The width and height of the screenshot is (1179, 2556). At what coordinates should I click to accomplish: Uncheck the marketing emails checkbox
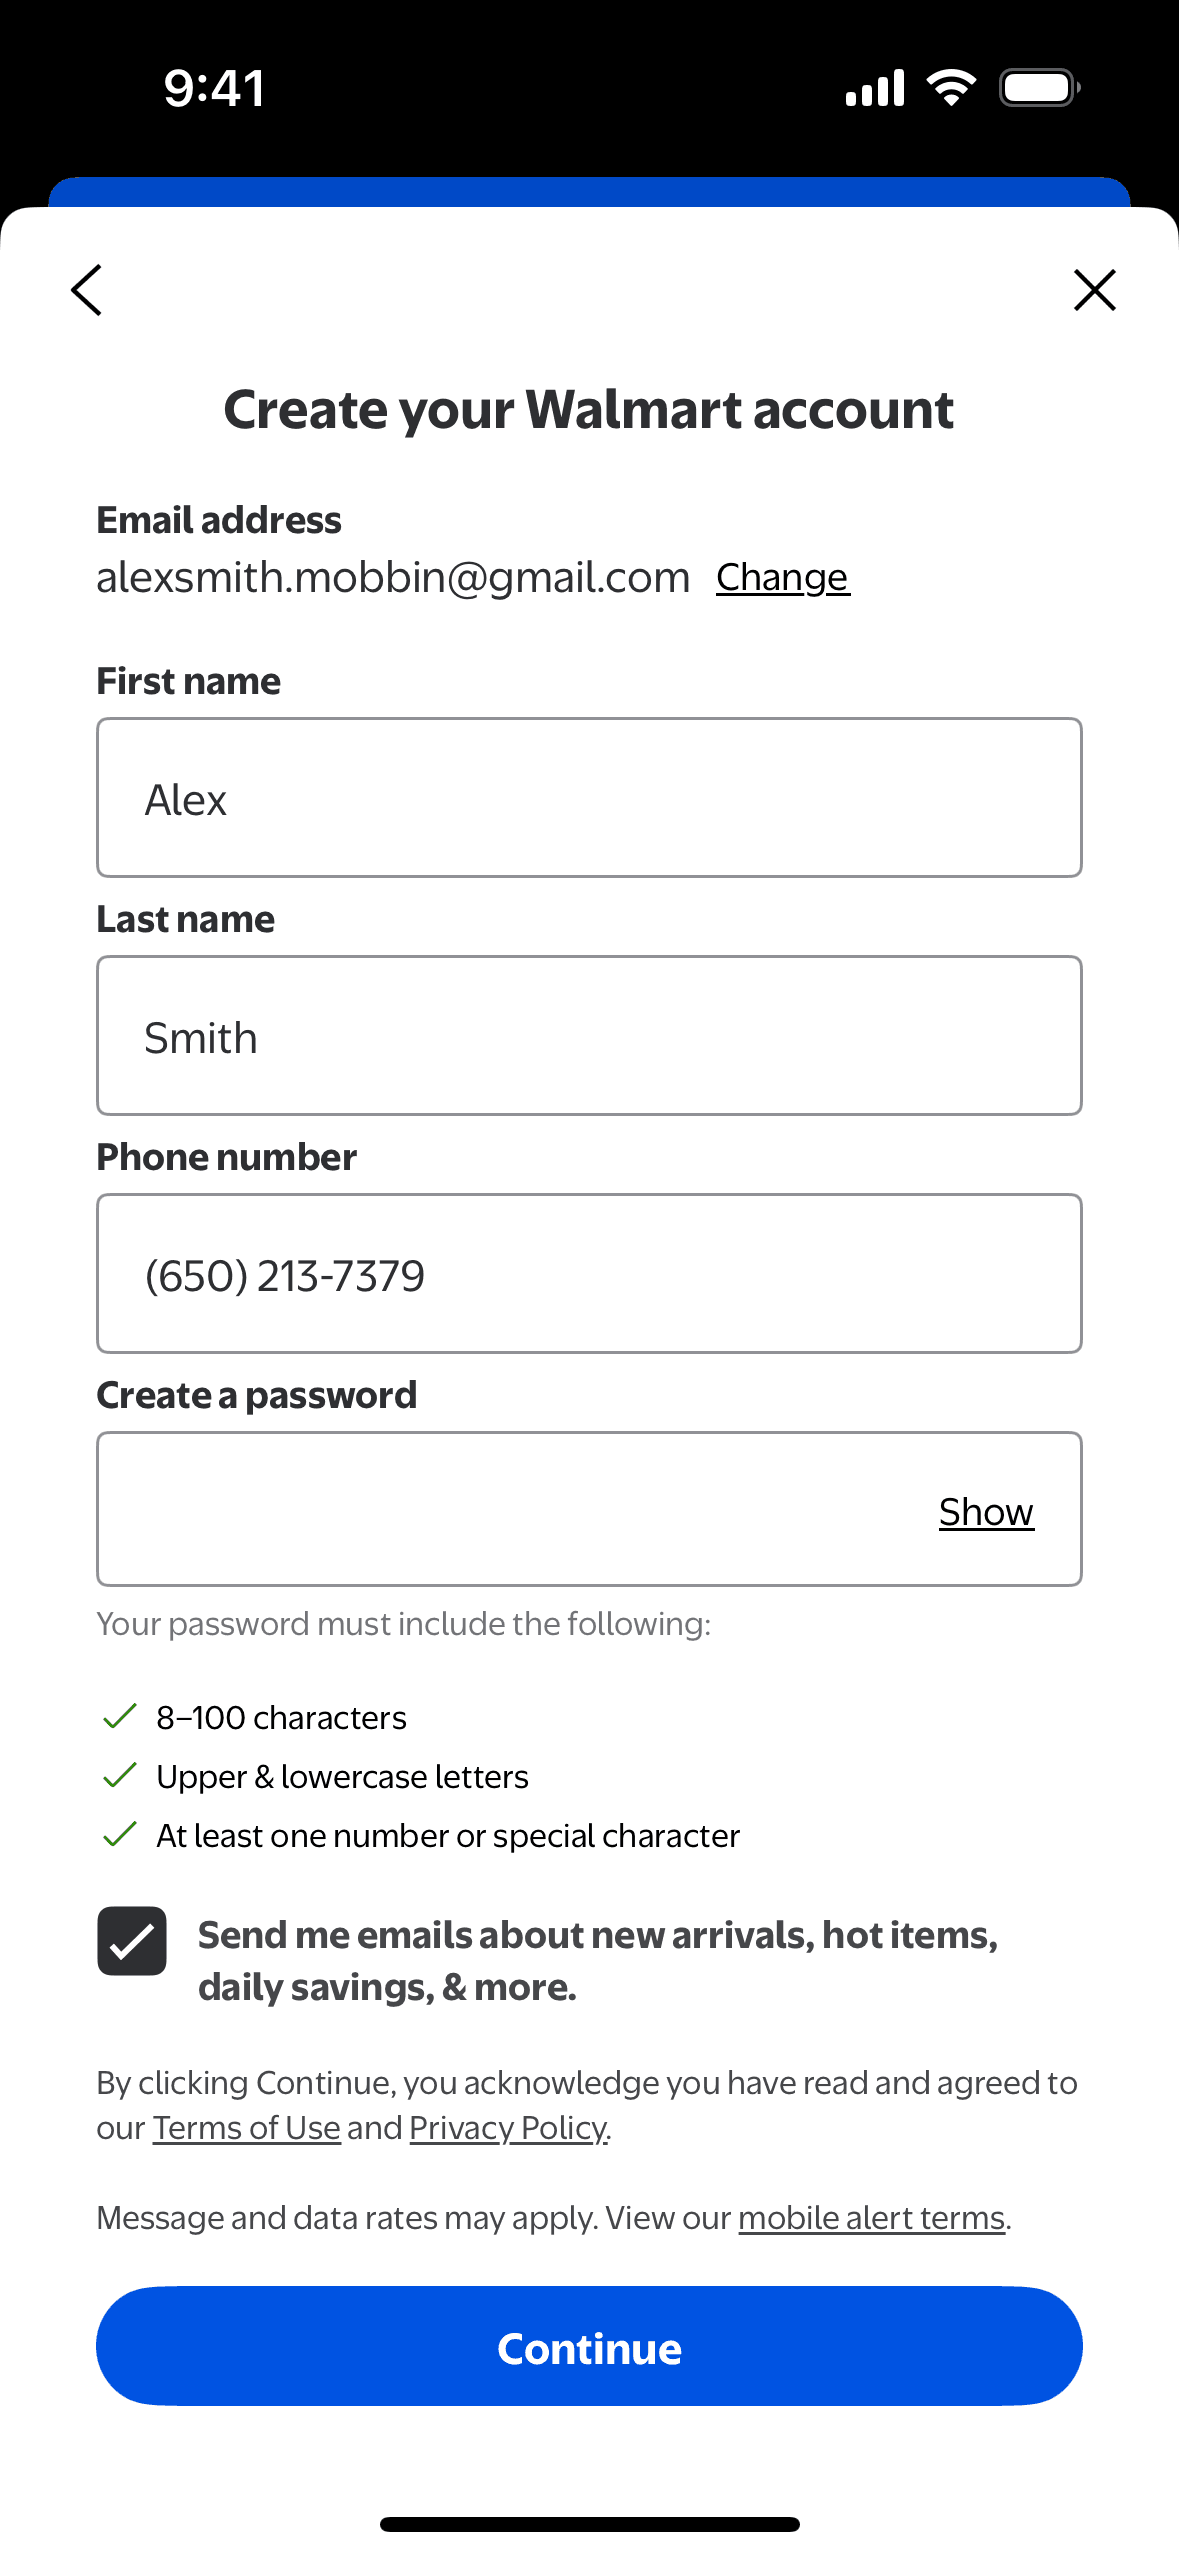click(x=132, y=1941)
